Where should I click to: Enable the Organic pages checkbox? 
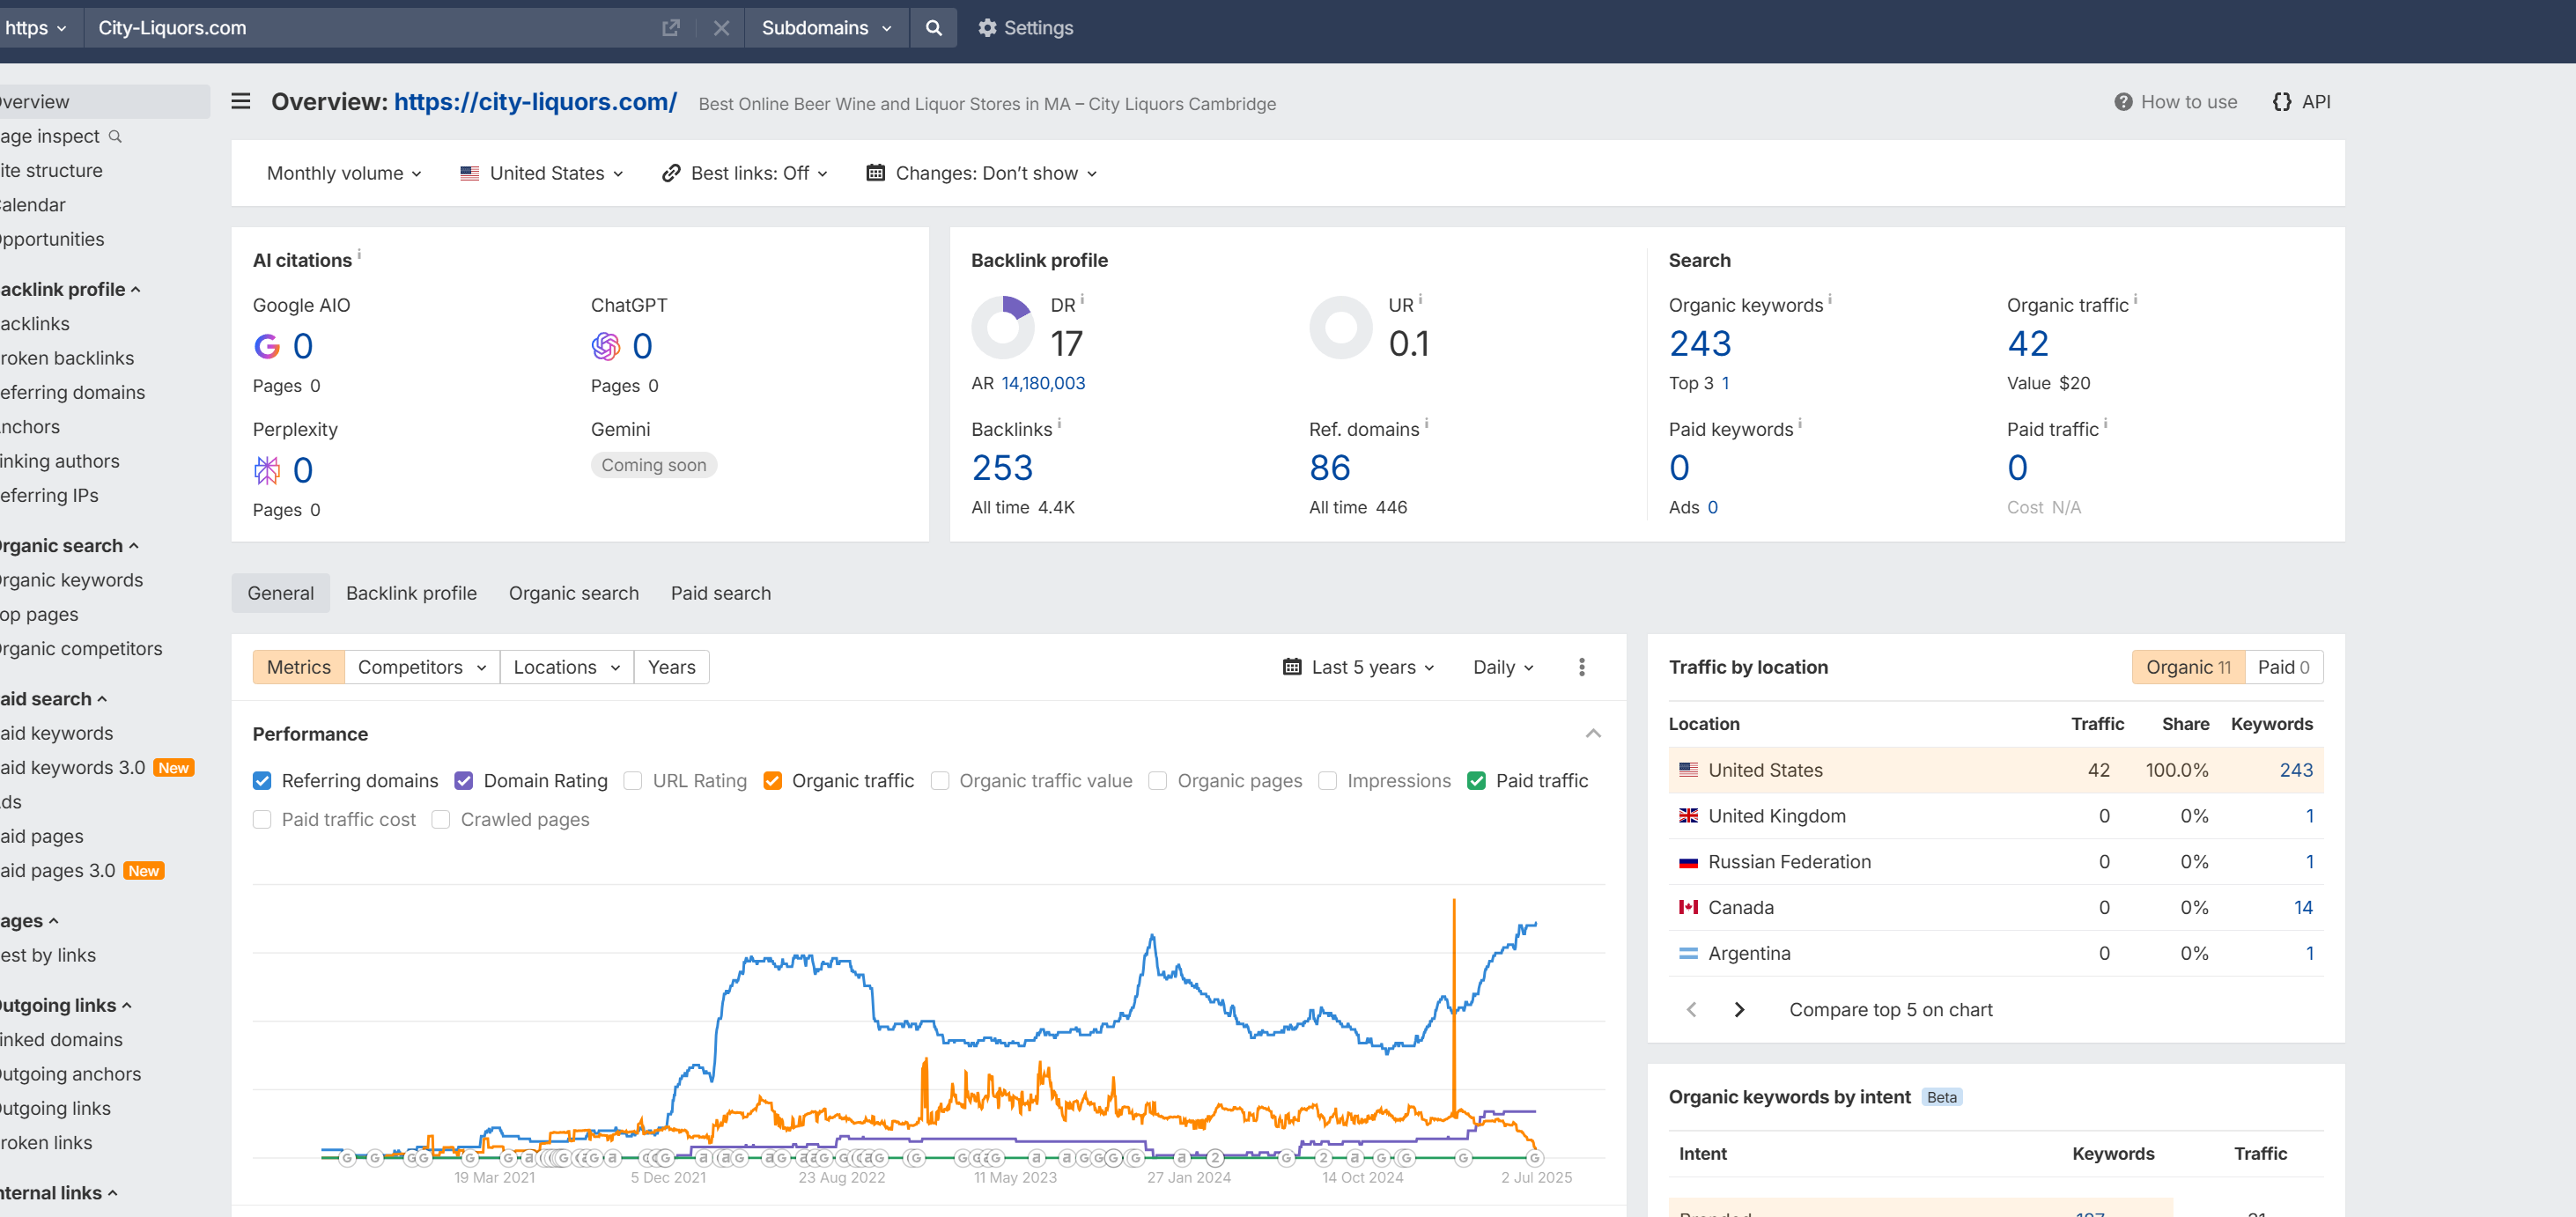click(1158, 781)
